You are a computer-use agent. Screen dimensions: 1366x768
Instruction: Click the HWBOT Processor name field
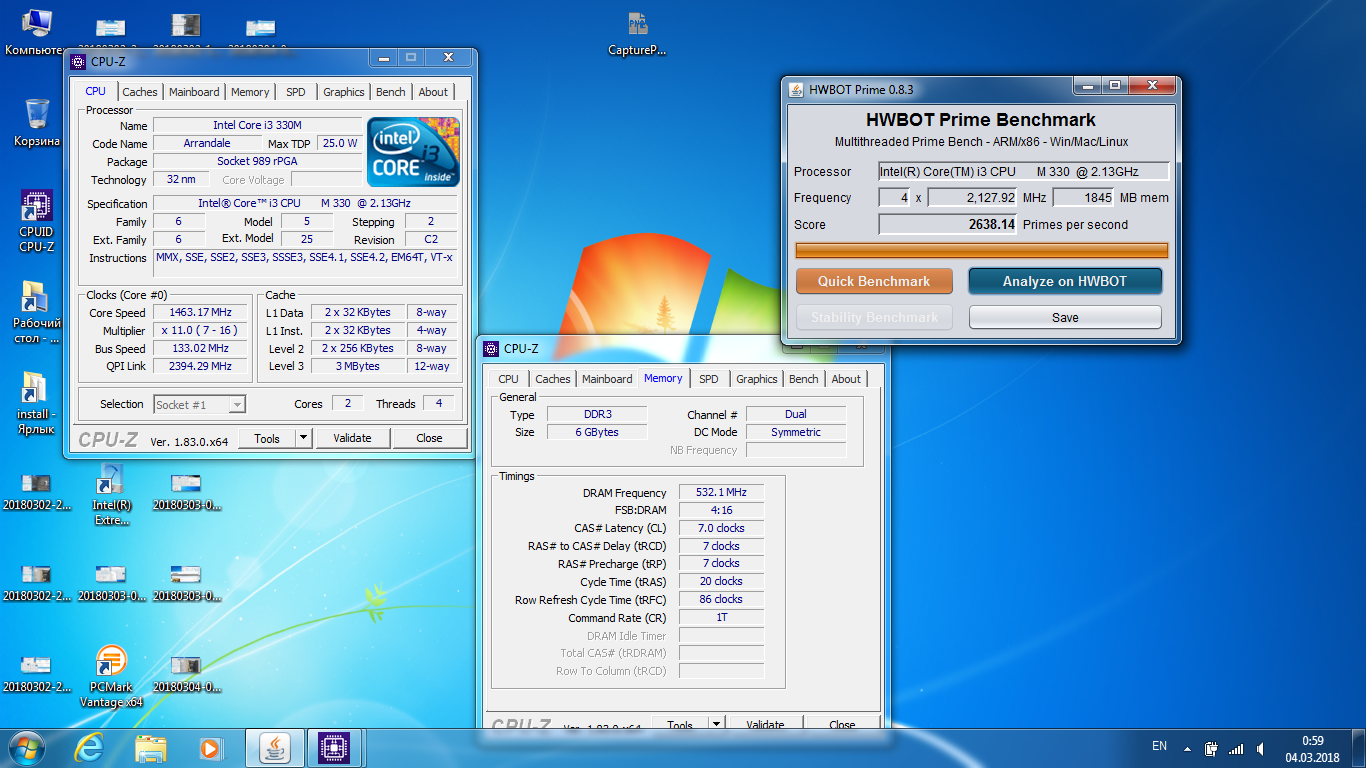click(x=1023, y=172)
